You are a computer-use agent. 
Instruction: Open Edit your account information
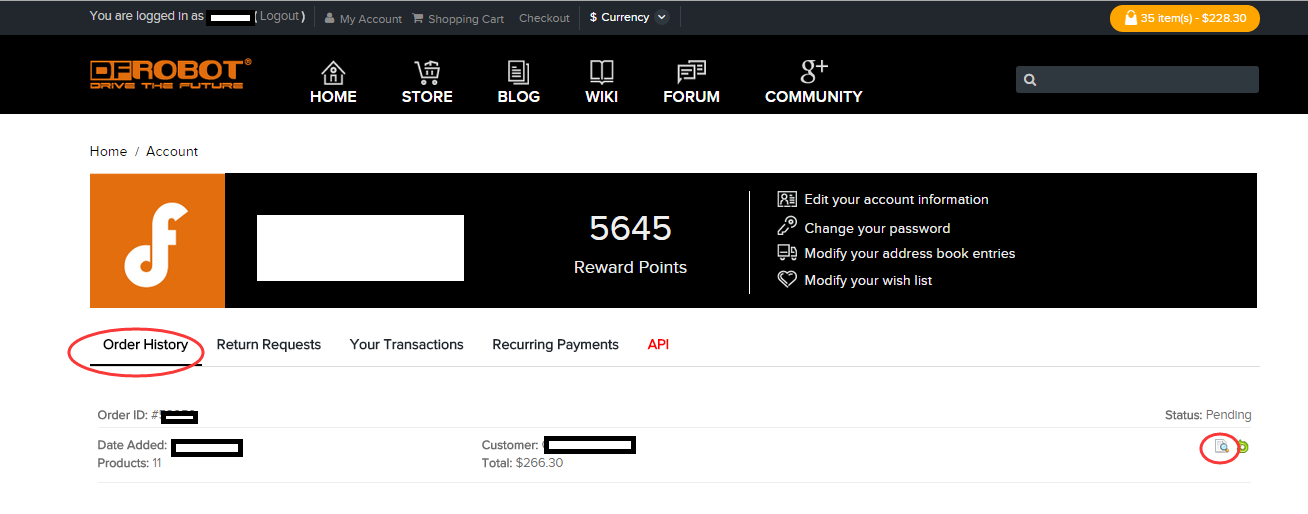click(x=883, y=199)
